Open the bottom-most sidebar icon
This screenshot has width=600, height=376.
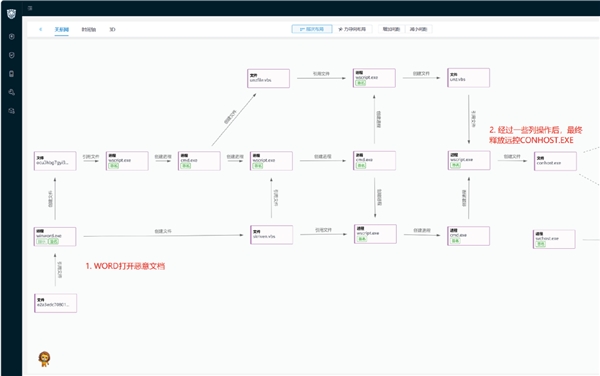click(x=11, y=111)
